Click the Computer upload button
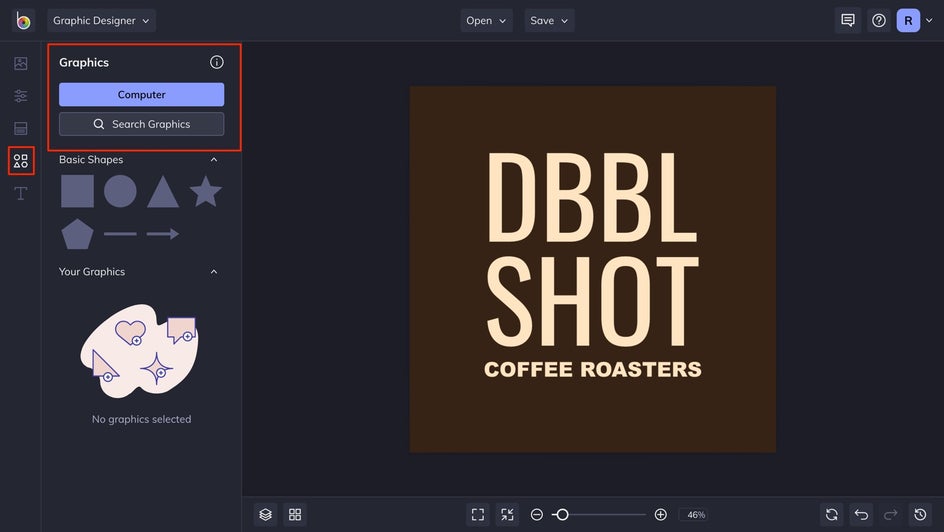 point(141,94)
